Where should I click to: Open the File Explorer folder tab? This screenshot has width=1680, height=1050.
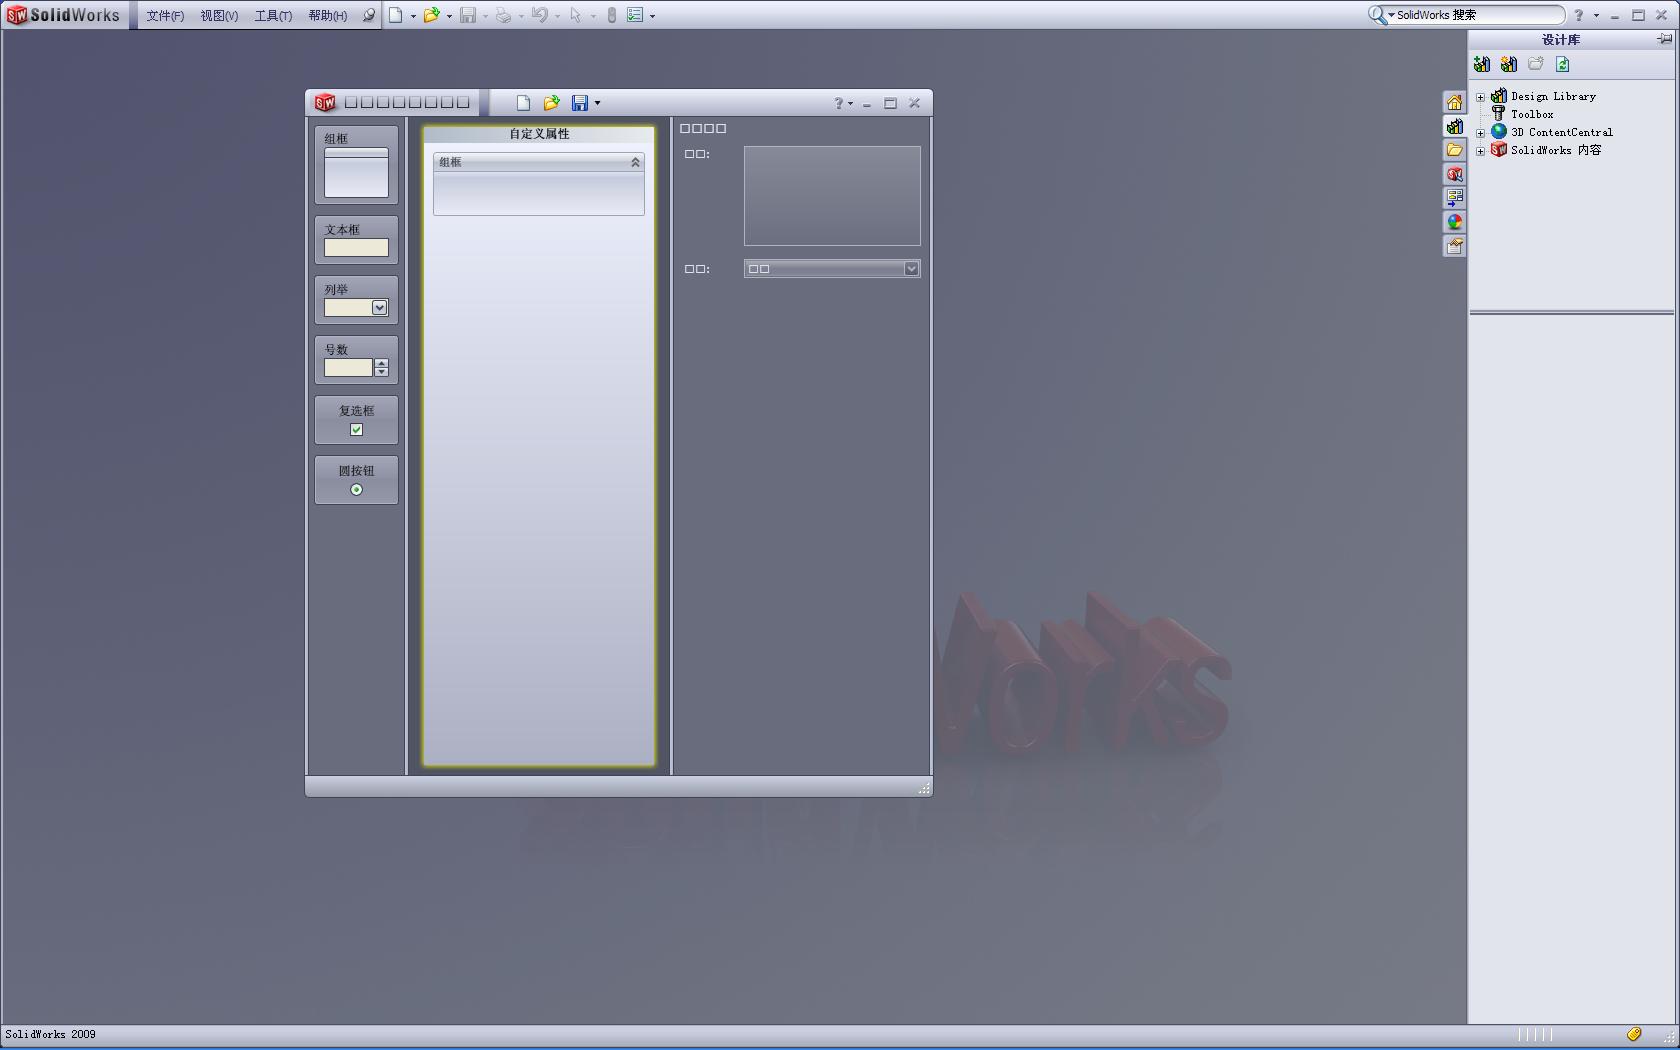tap(1455, 150)
